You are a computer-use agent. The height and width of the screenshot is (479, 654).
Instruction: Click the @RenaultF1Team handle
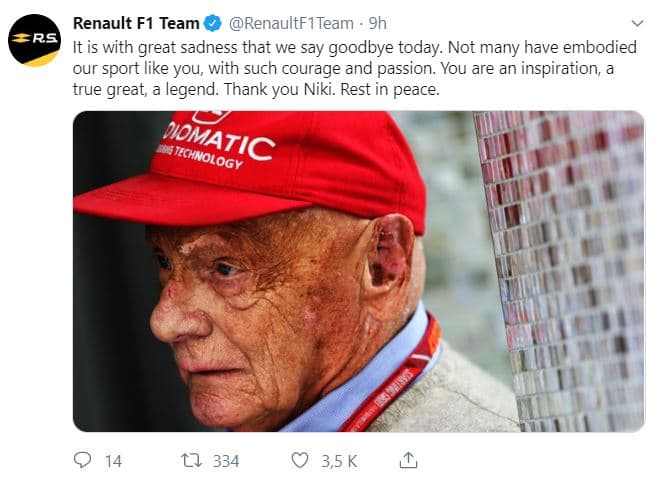pyautogui.click(x=292, y=23)
